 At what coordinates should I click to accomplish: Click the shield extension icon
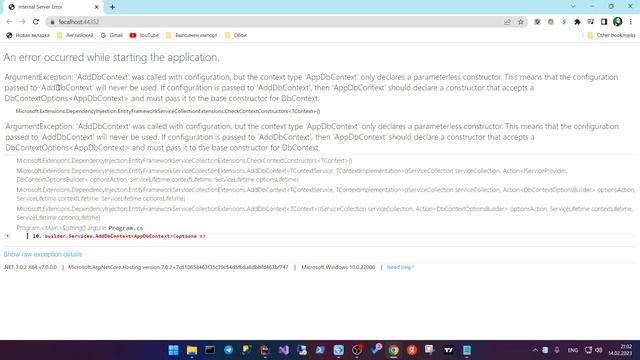537,22
